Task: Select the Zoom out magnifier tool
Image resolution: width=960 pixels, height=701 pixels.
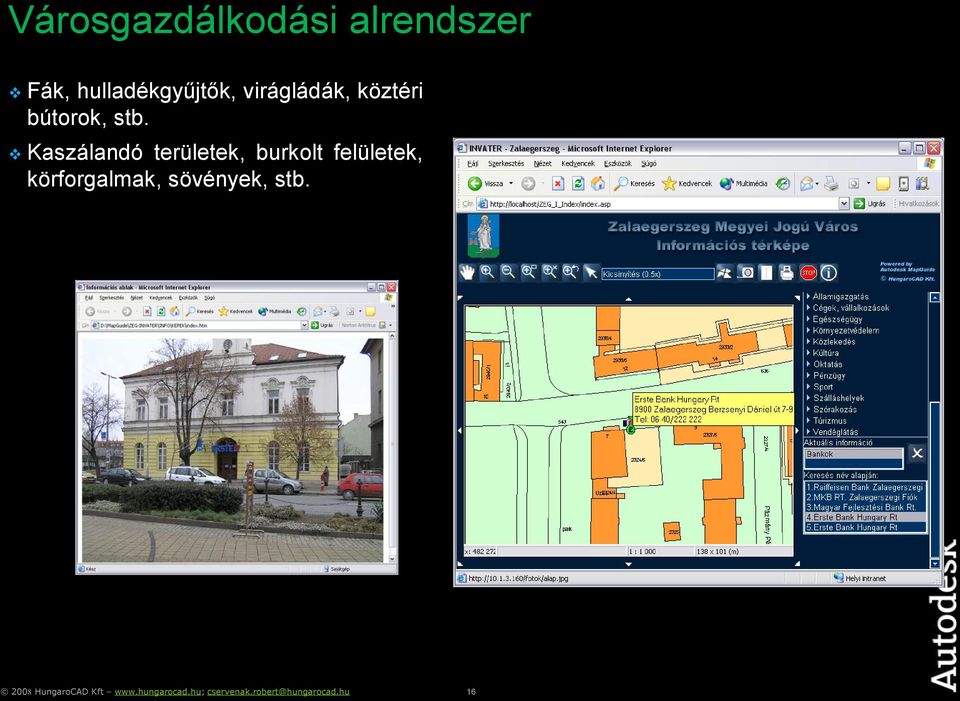Action: (508, 273)
